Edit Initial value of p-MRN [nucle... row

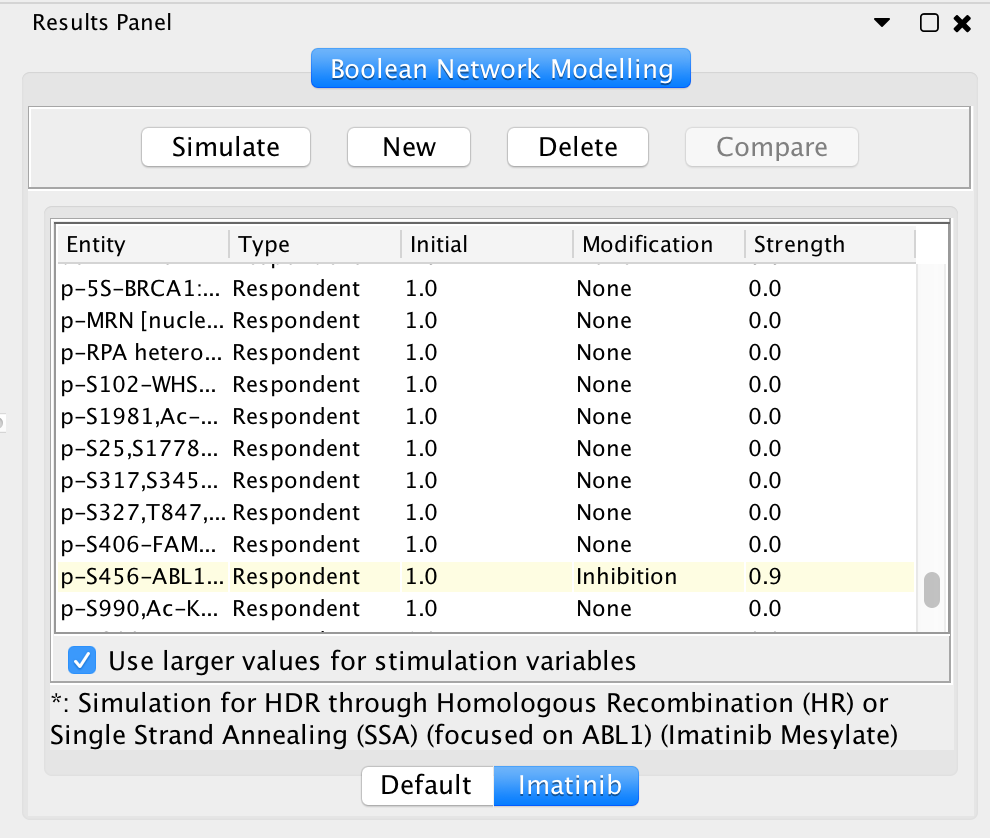click(486, 321)
